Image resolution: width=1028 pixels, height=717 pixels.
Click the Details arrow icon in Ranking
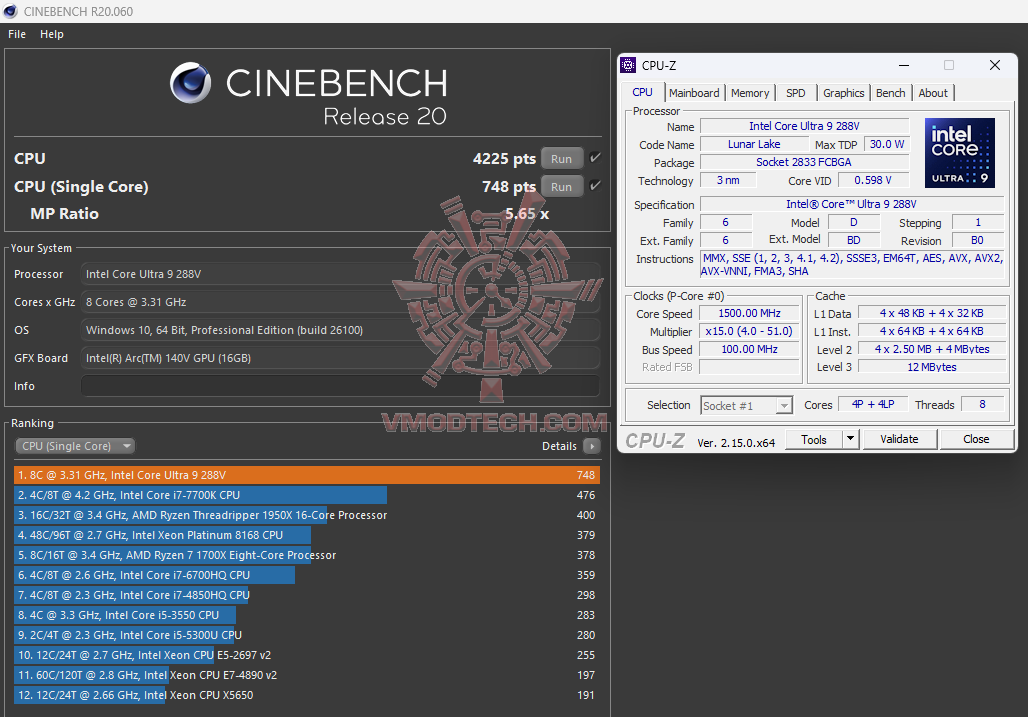pos(591,446)
